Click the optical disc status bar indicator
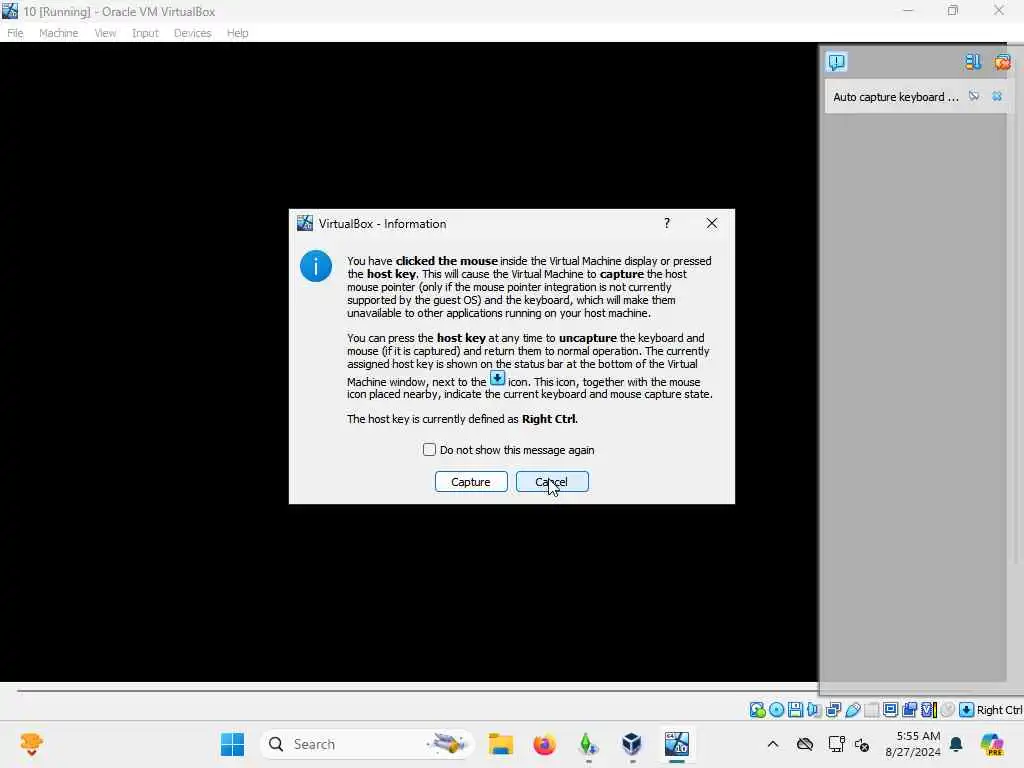This screenshot has height=768, width=1024. pyautogui.click(x=776, y=710)
